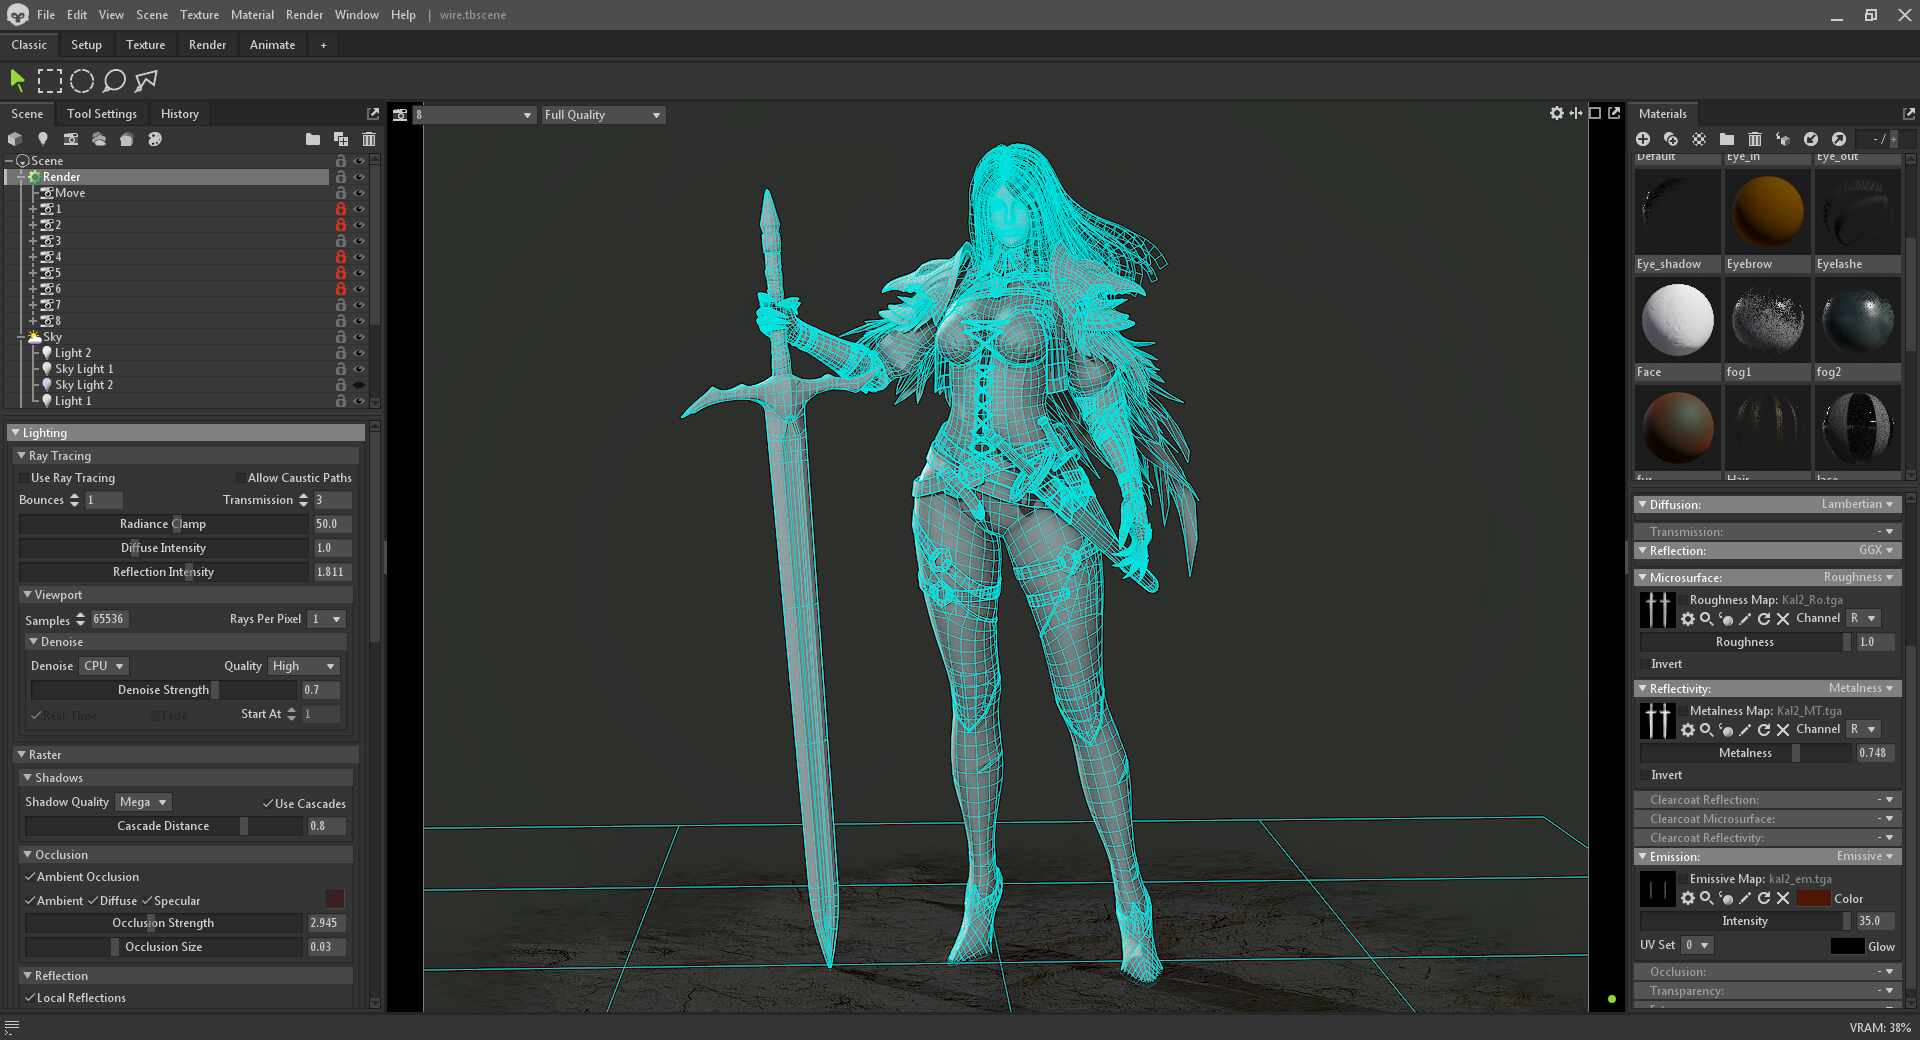Click the add new material plus icon
This screenshot has height=1040, width=1920.
1643,139
